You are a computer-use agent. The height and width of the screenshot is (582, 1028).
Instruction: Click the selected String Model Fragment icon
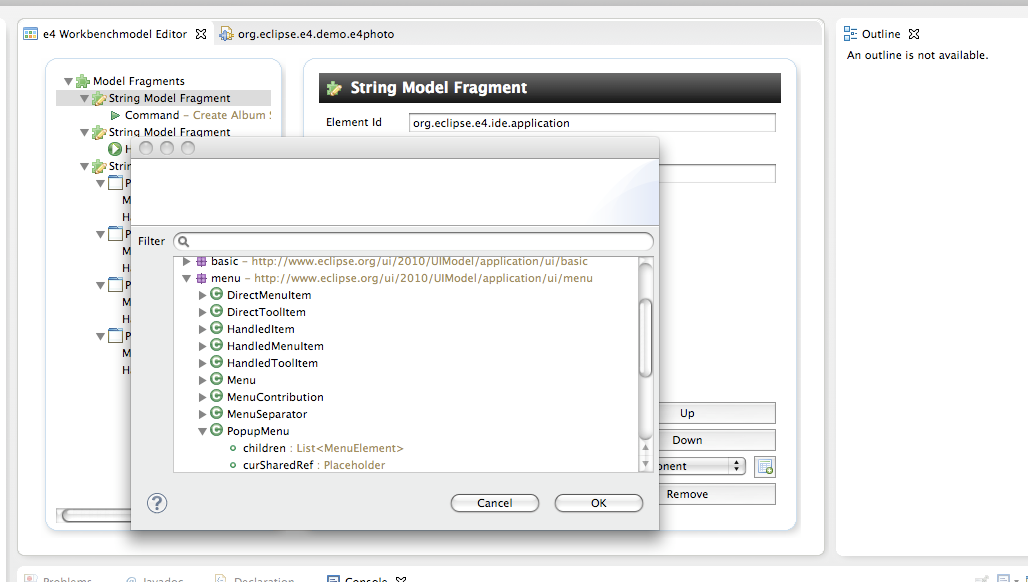pyautogui.click(x=99, y=98)
